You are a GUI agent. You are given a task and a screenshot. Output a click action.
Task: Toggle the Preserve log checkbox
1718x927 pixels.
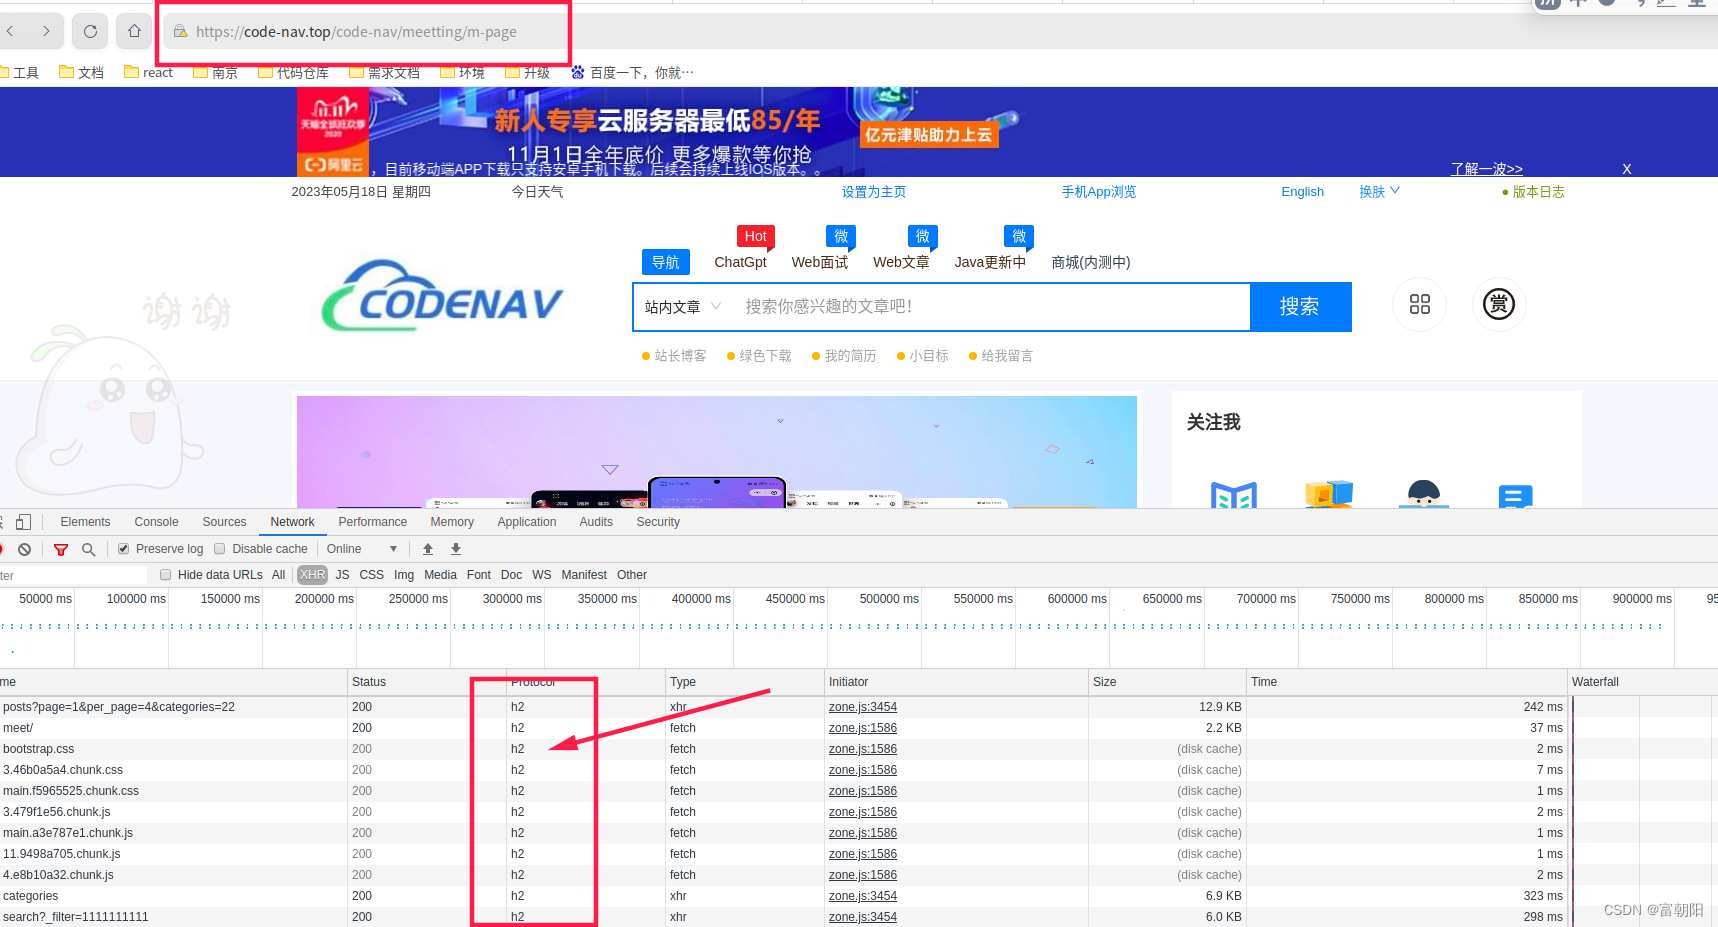pos(124,549)
